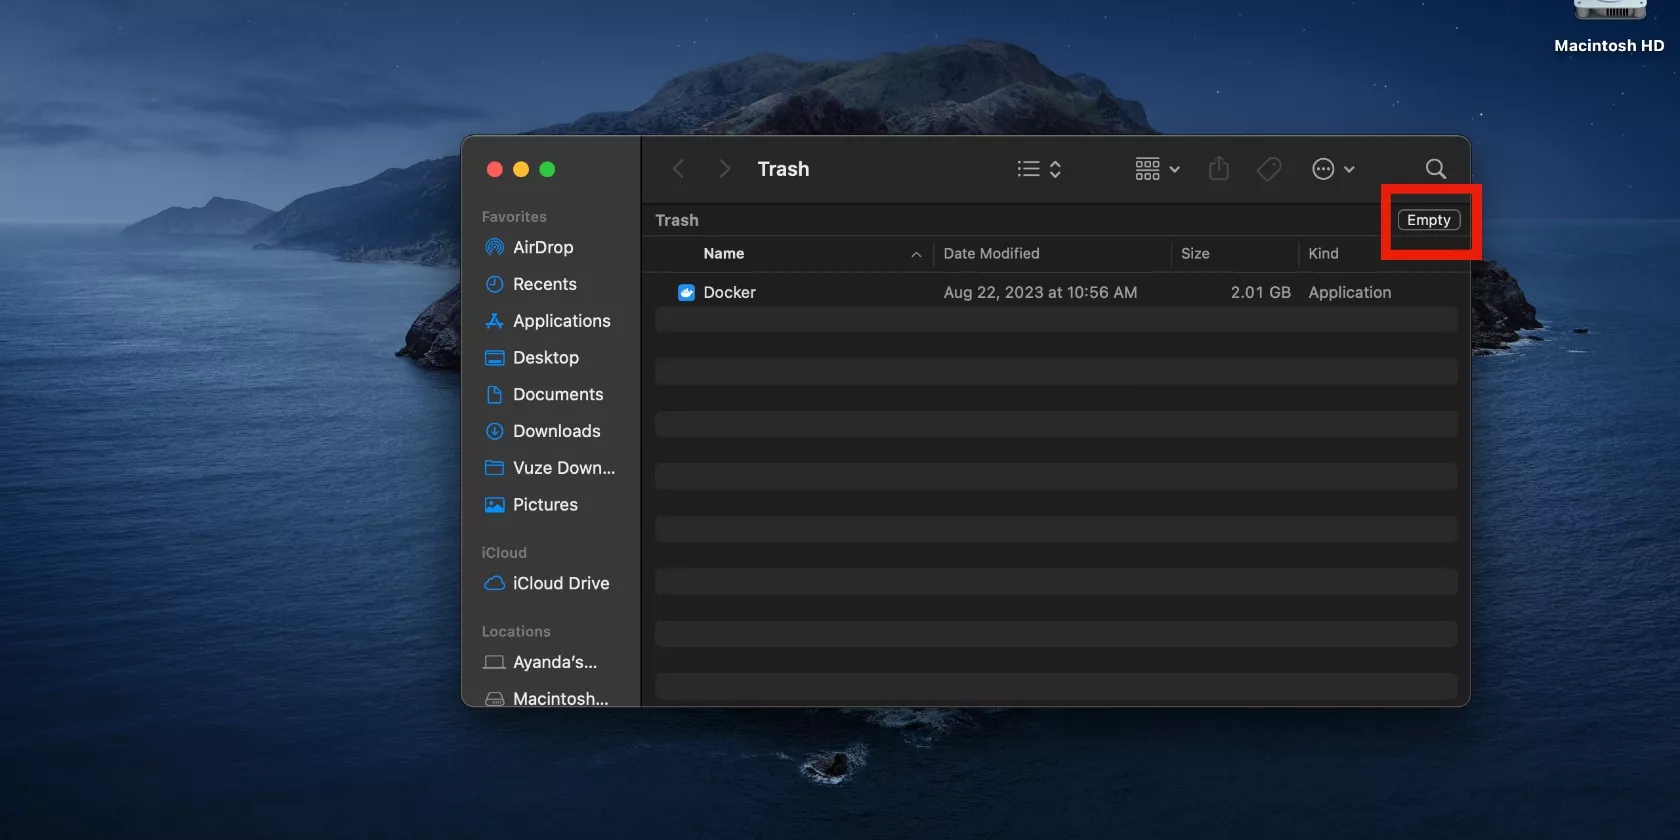
Task: Select Desktop in the sidebar
Action: [545, 358]
